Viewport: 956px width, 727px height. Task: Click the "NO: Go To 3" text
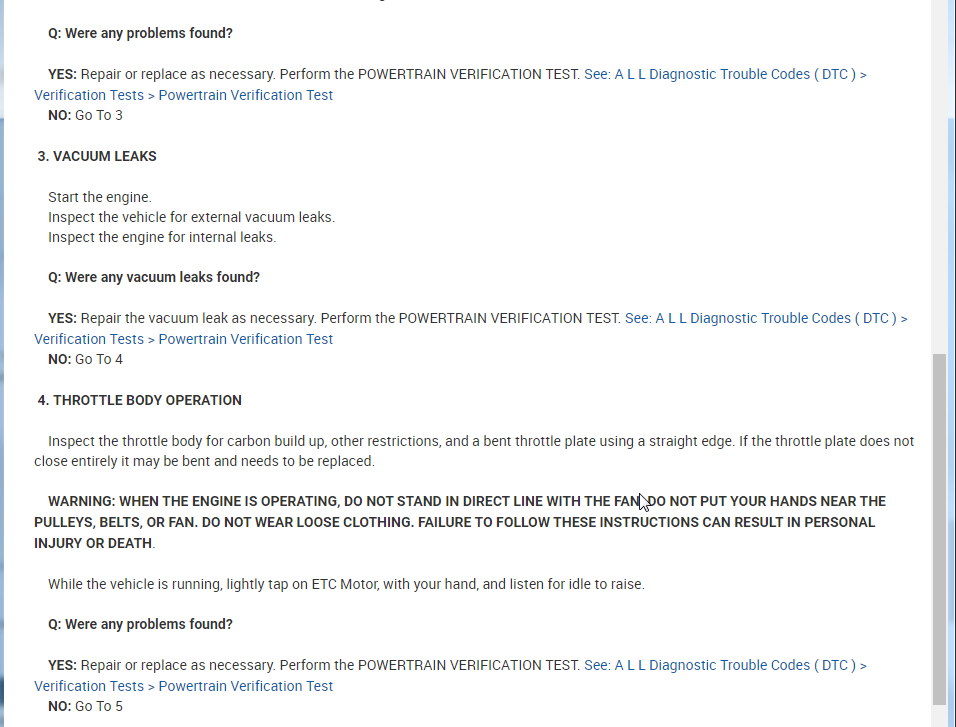point(85,115)
